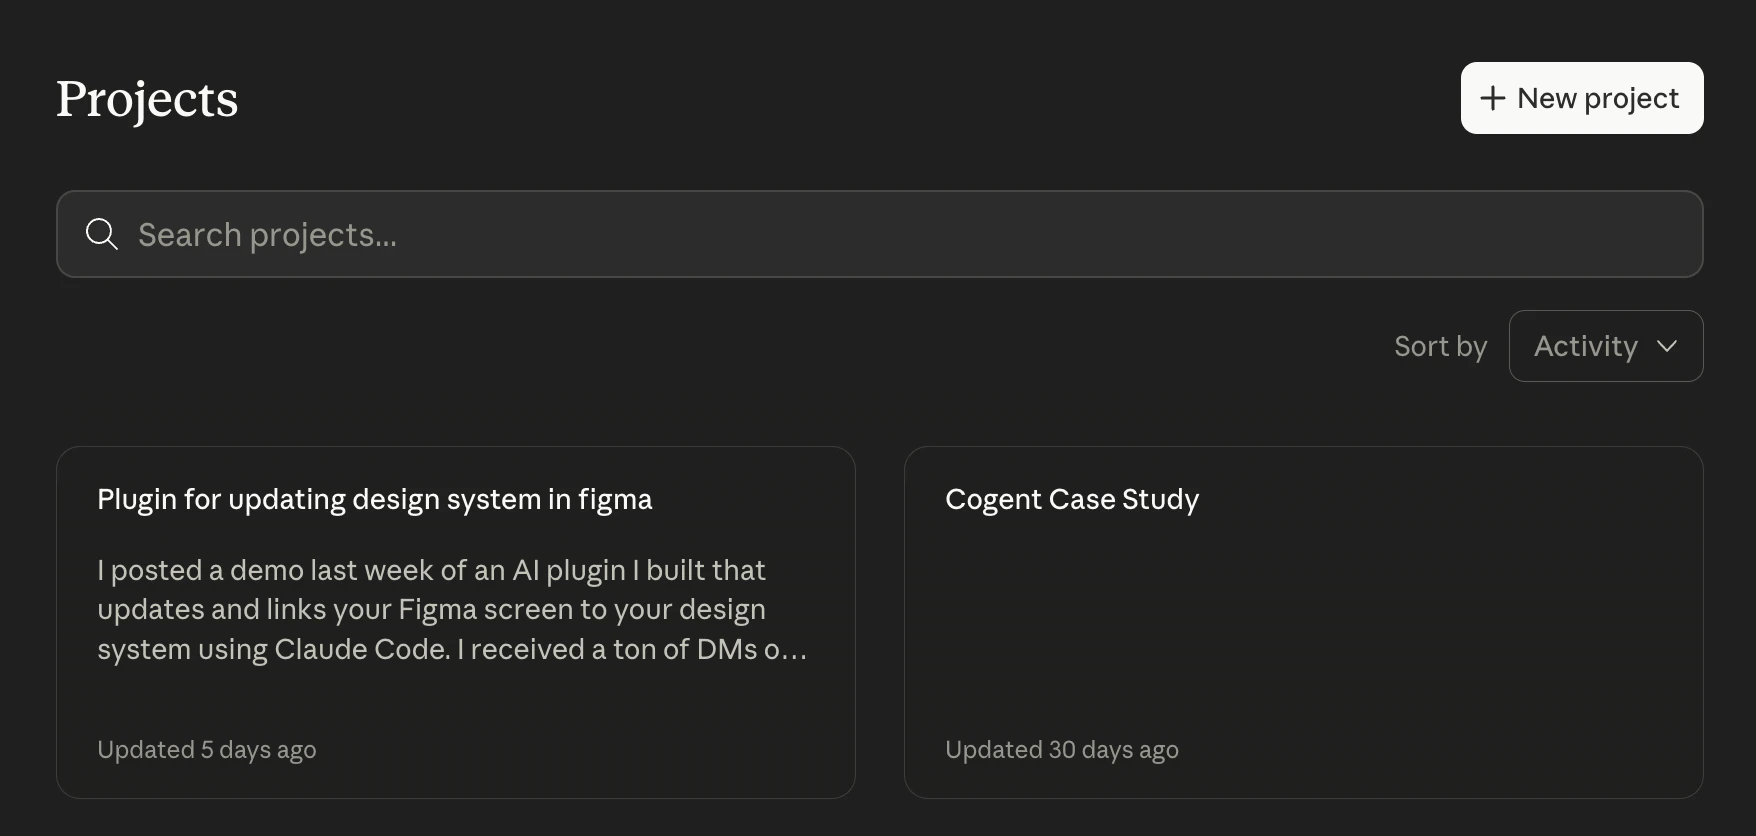Click the 'Search projects...' placeholder text
This screenshot has width=1756, height=836.
267,235
